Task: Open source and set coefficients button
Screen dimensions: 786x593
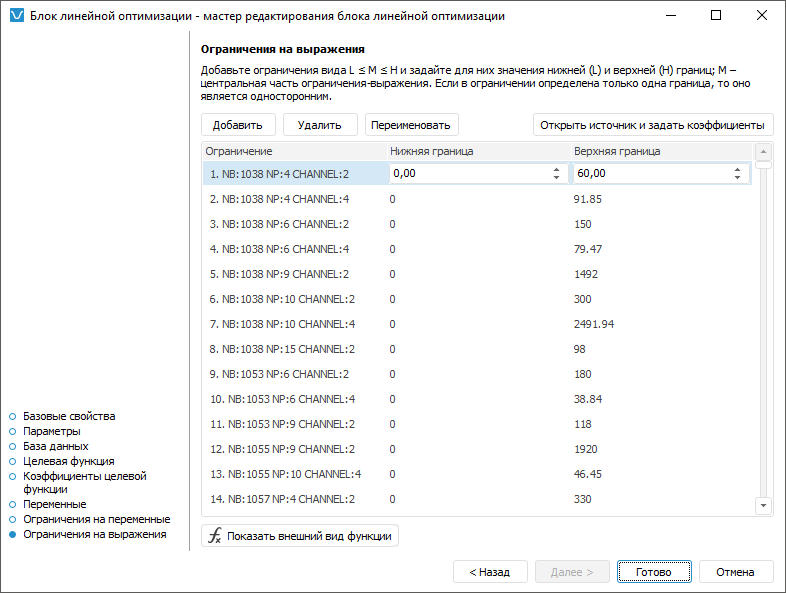Action: pos(652,125)
